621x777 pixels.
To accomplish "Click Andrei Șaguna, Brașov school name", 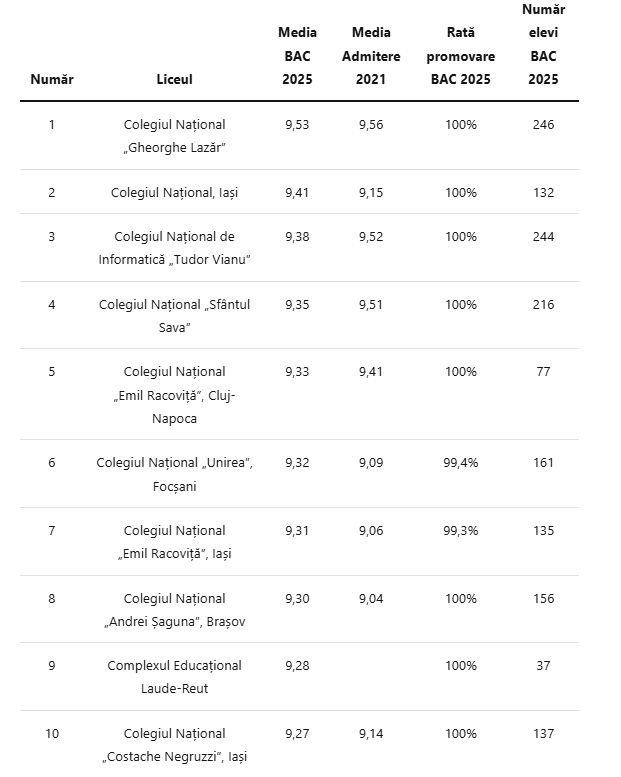I will tap(174, 610).
